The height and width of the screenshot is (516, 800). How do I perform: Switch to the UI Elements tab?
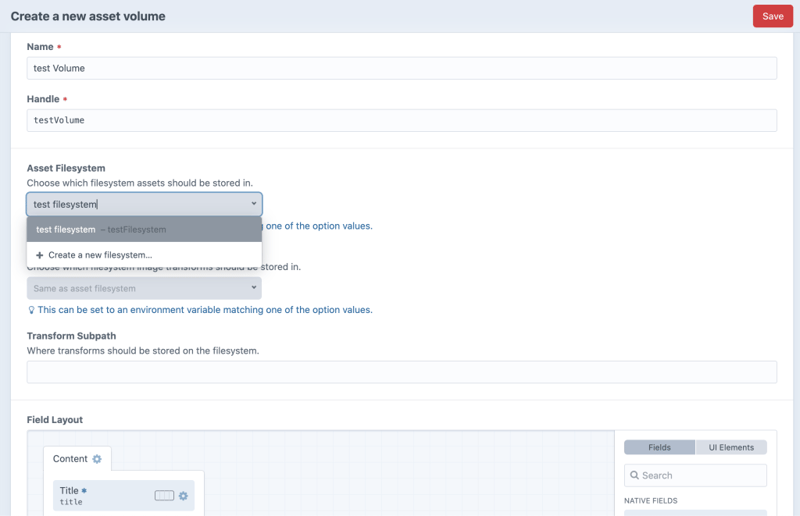731,447
